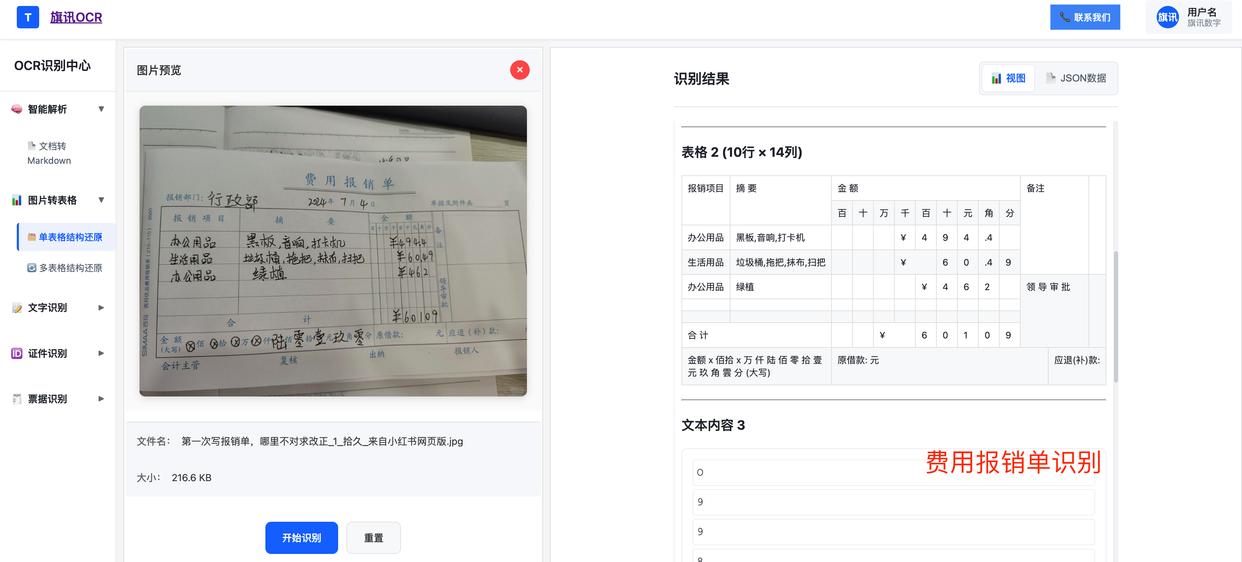
Task: Click the 开始识别 button
Action: 301,538
